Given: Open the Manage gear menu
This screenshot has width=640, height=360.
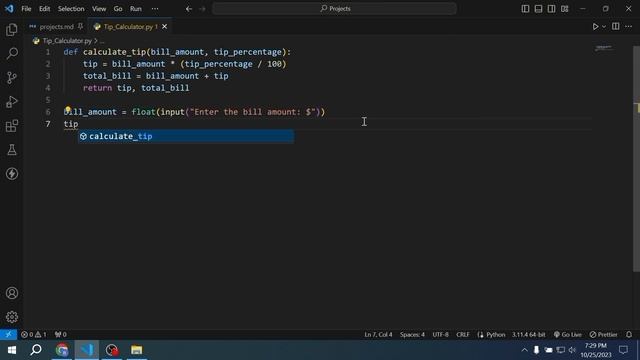Looking at the screenshot, I should click(x=12, y=317).
